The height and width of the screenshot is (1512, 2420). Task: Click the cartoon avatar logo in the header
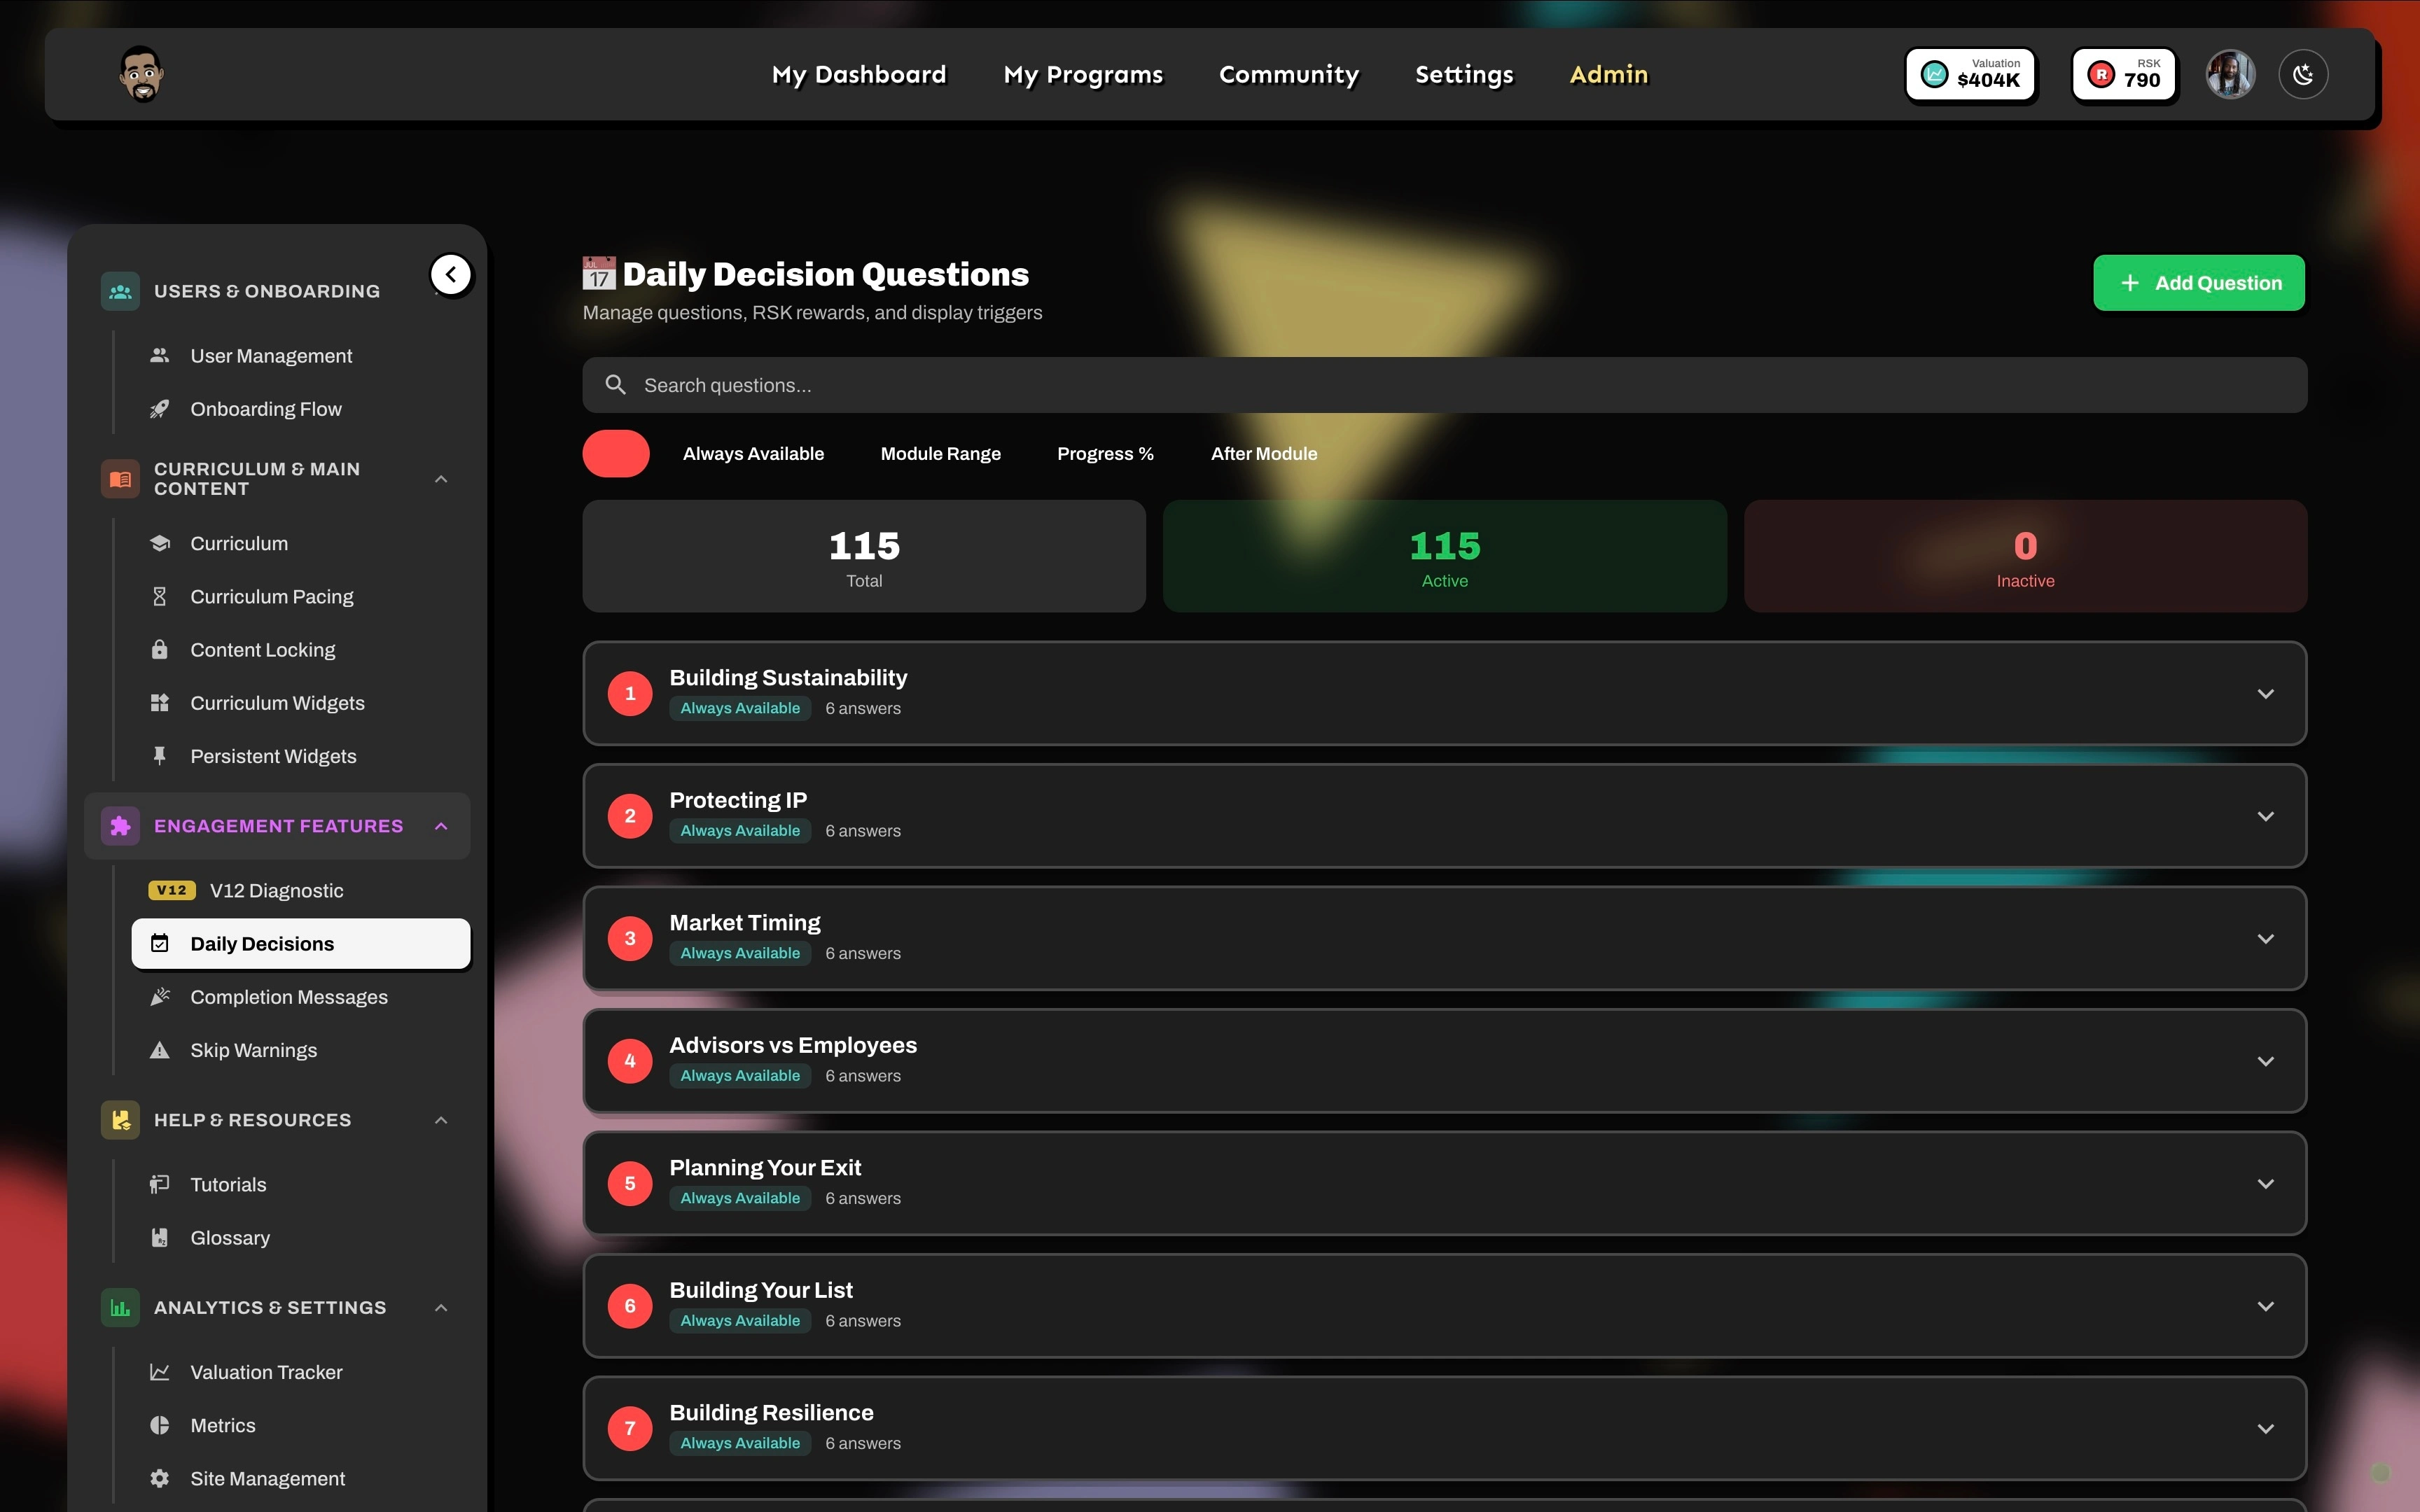tap(142, 75)
